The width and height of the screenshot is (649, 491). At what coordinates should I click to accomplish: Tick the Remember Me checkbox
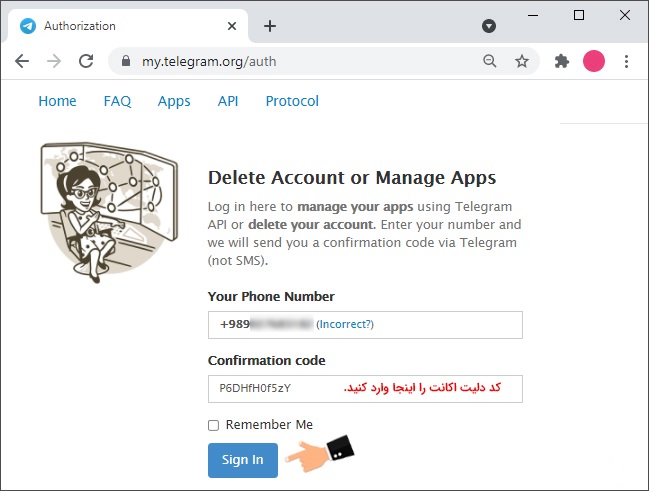213,425
